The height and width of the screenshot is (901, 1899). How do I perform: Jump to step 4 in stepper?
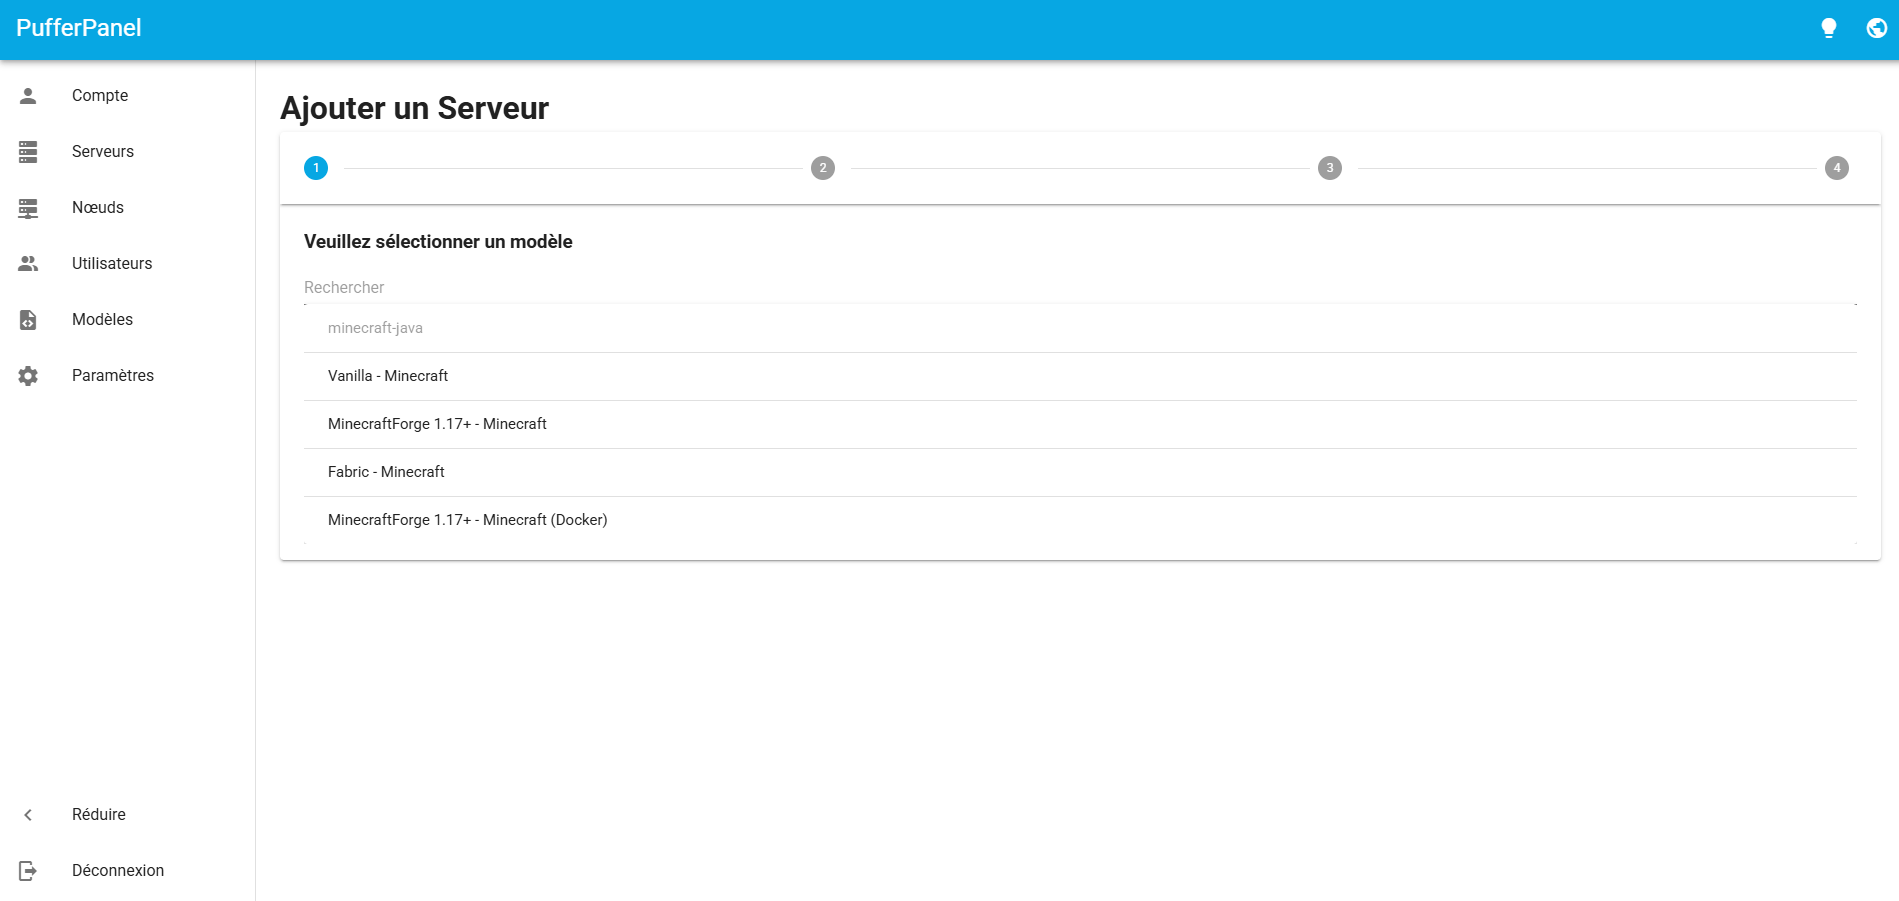click(1836, 168)
